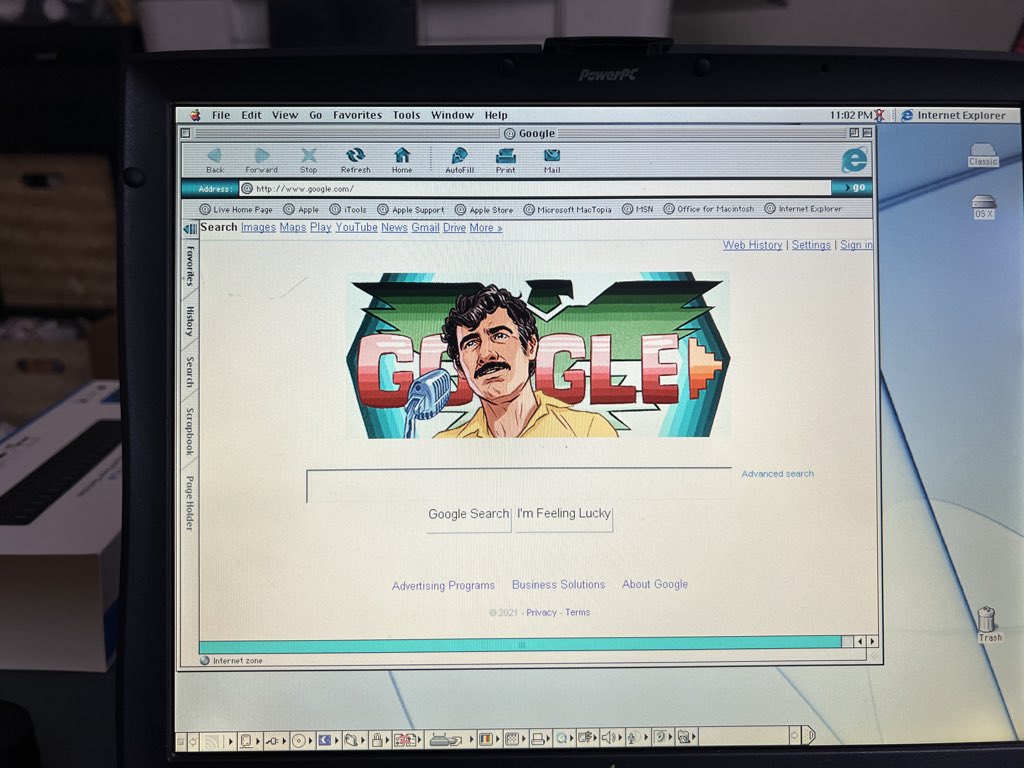
Task: Open the Images link
Action: (x=258, y=227)
